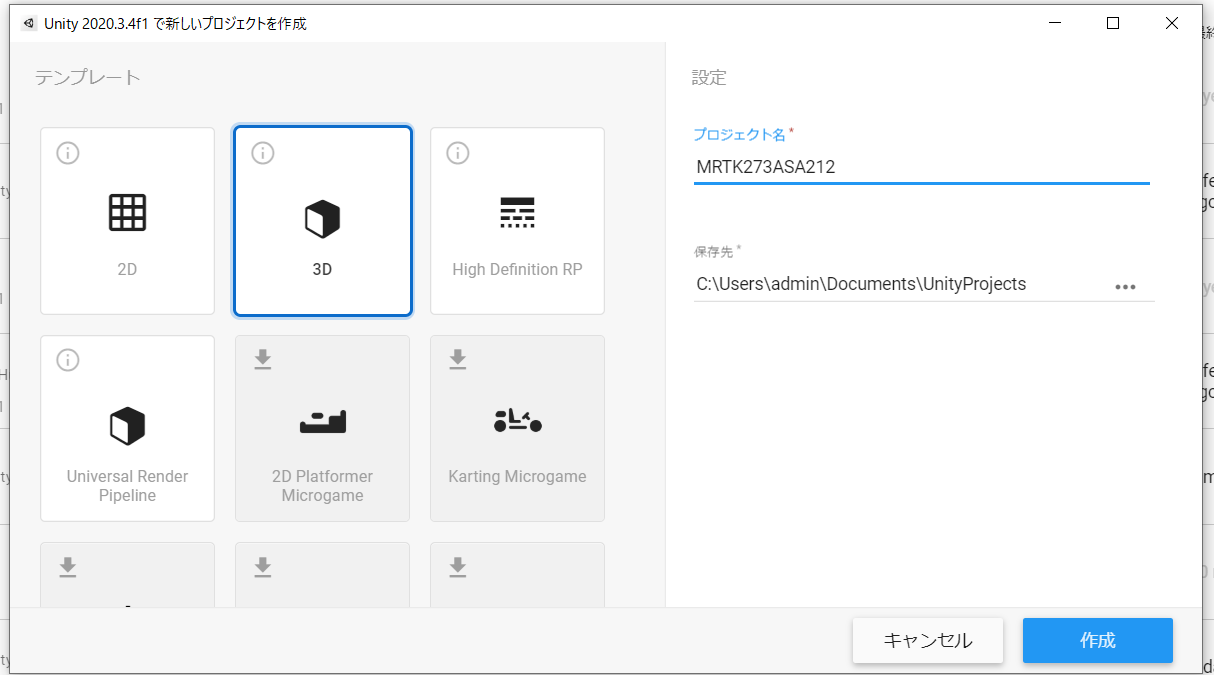The image size is (1214, 675).
Task: Edit the プロジェクト名 field
Action: [922, 167]
